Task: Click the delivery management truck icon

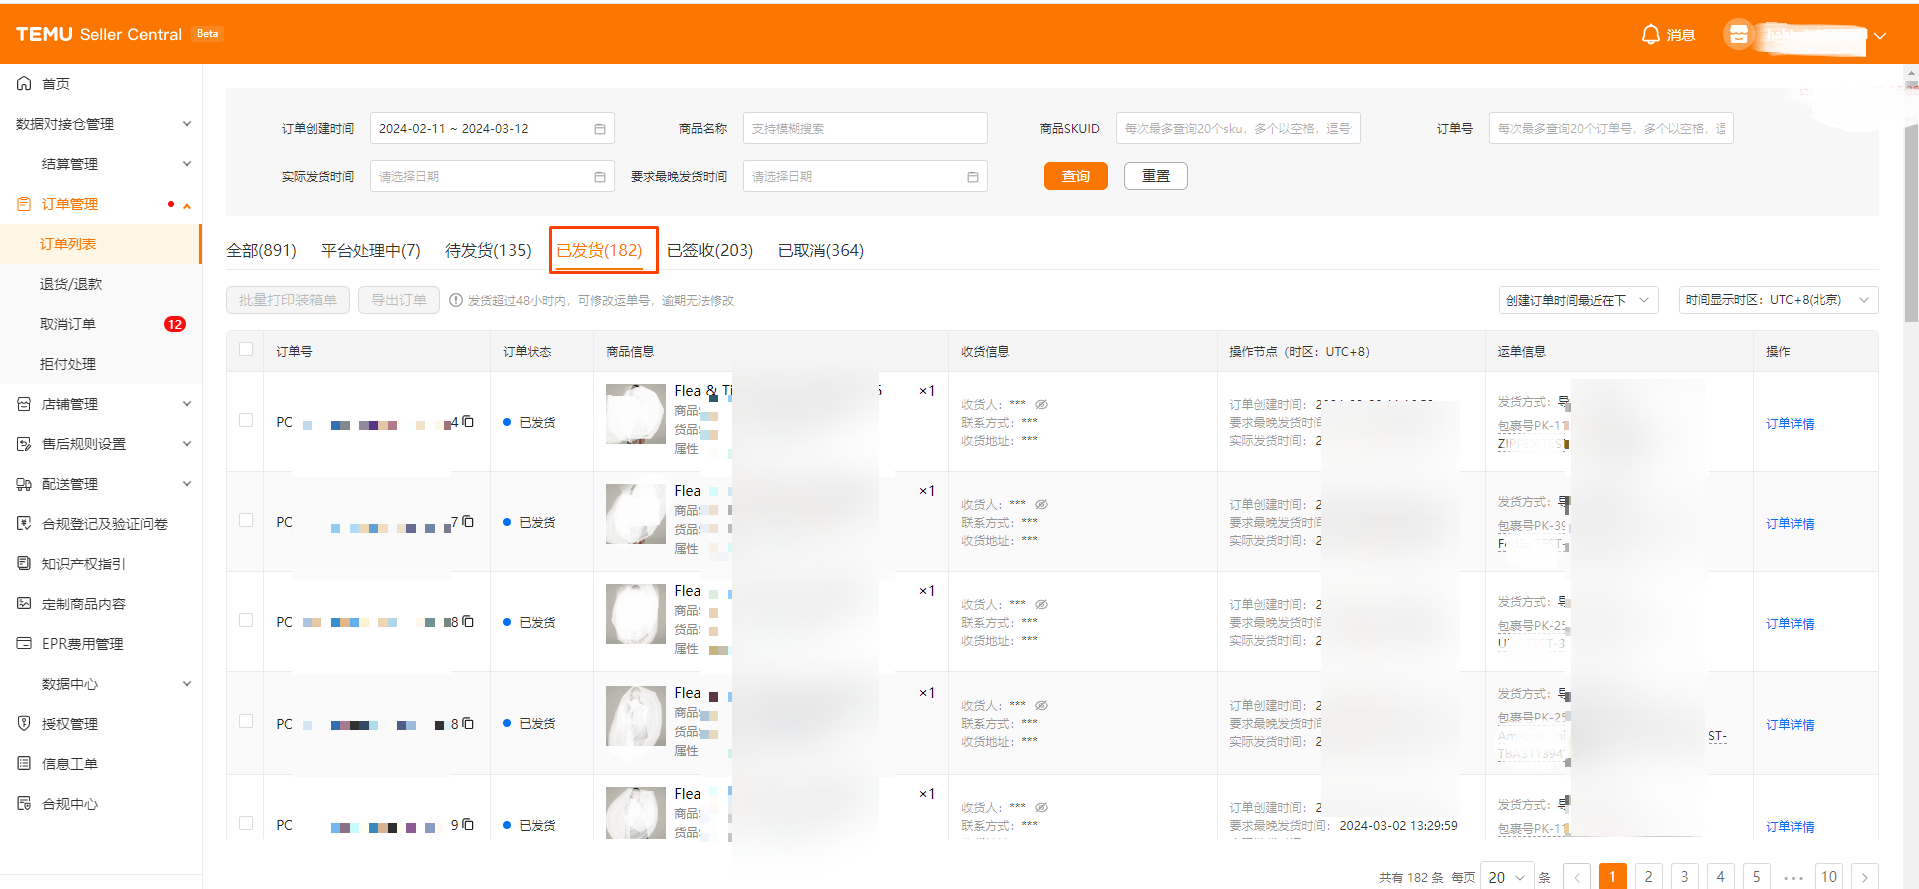Action: [x=24, y=484]
